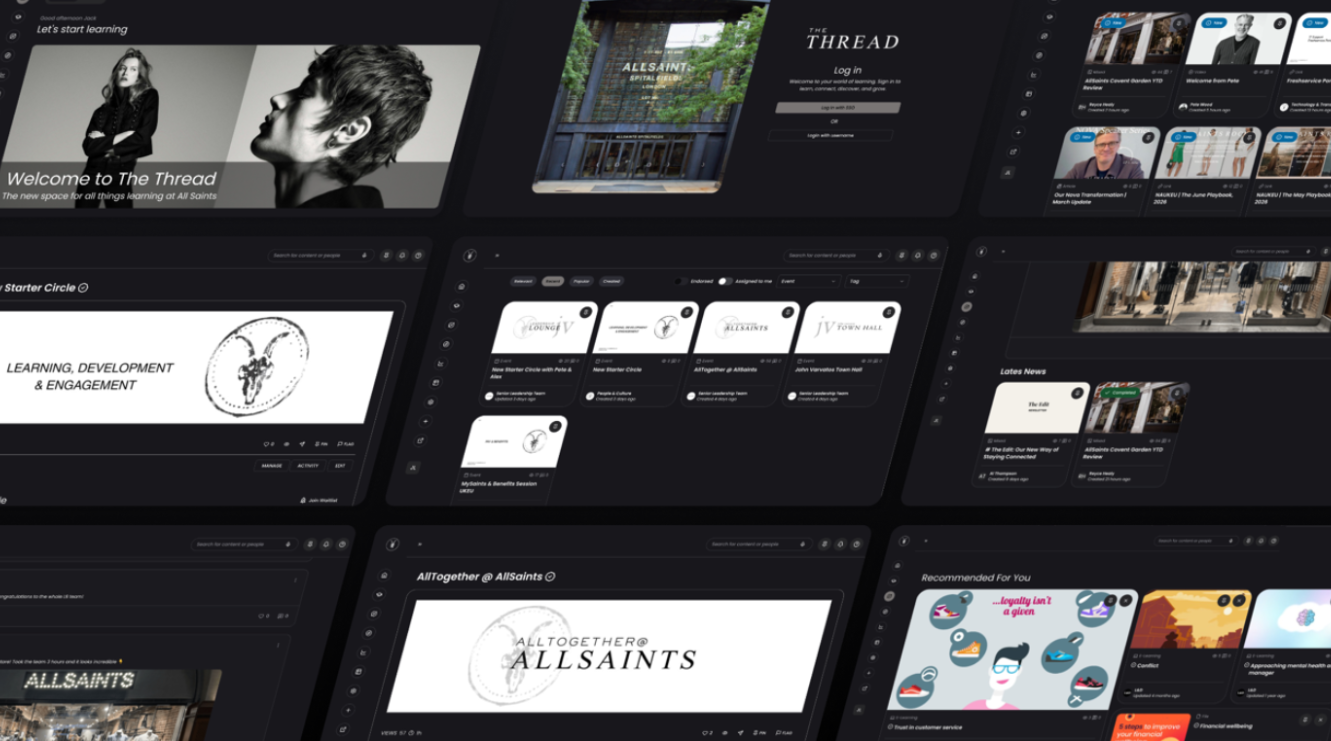Click Pin on the AllTogether @ AllSaints page

point(761,733)
